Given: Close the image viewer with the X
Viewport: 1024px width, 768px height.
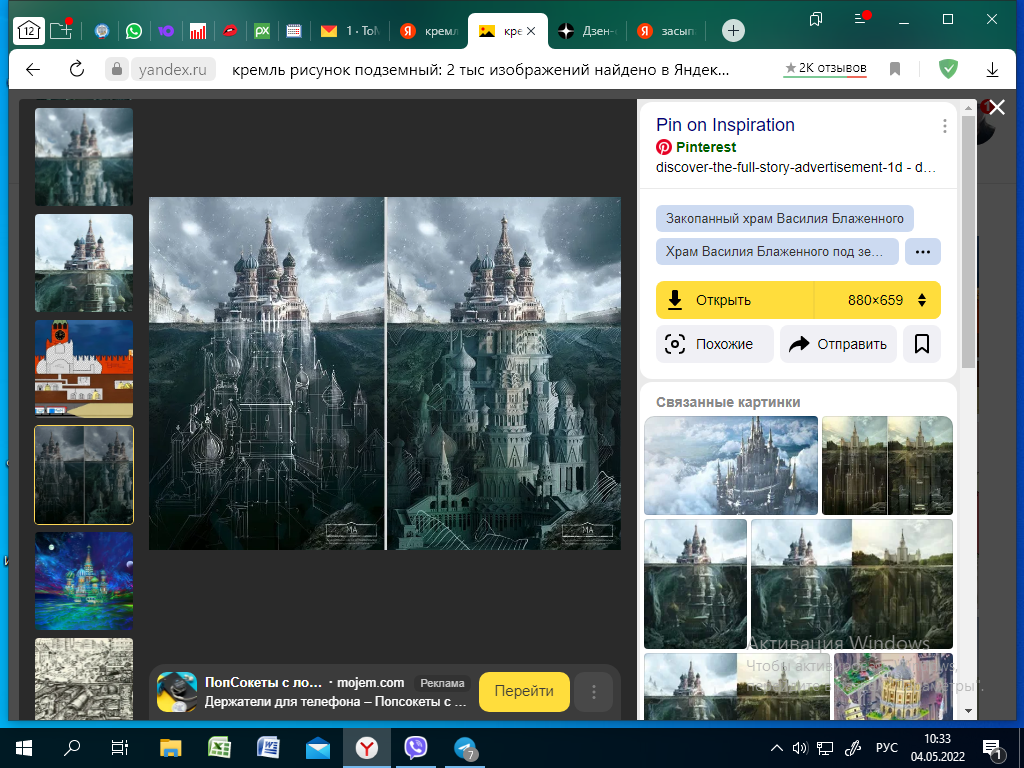Looking at the screenshot, I should click(x=997, y=108).
